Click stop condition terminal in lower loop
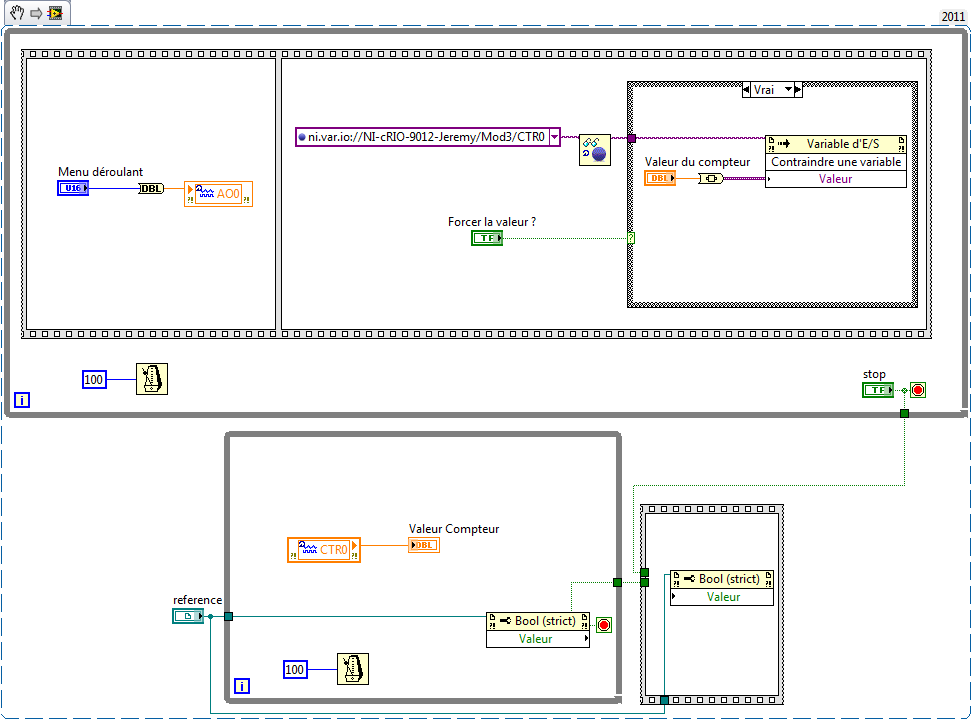This screenshot has width=972, height=720. coord(604,624)
